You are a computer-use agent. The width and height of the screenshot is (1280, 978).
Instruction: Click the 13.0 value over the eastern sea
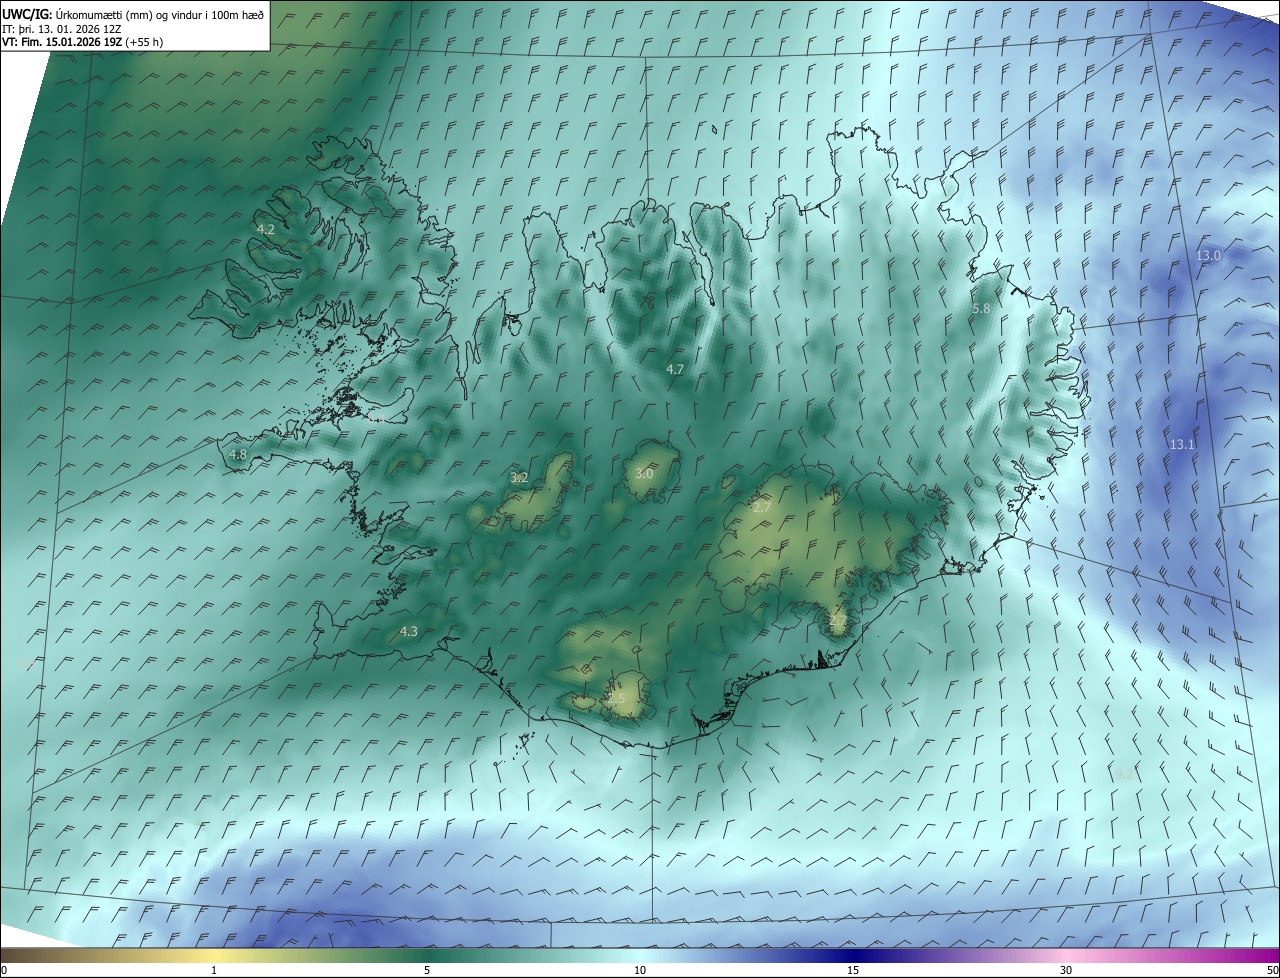point(1209,256)
